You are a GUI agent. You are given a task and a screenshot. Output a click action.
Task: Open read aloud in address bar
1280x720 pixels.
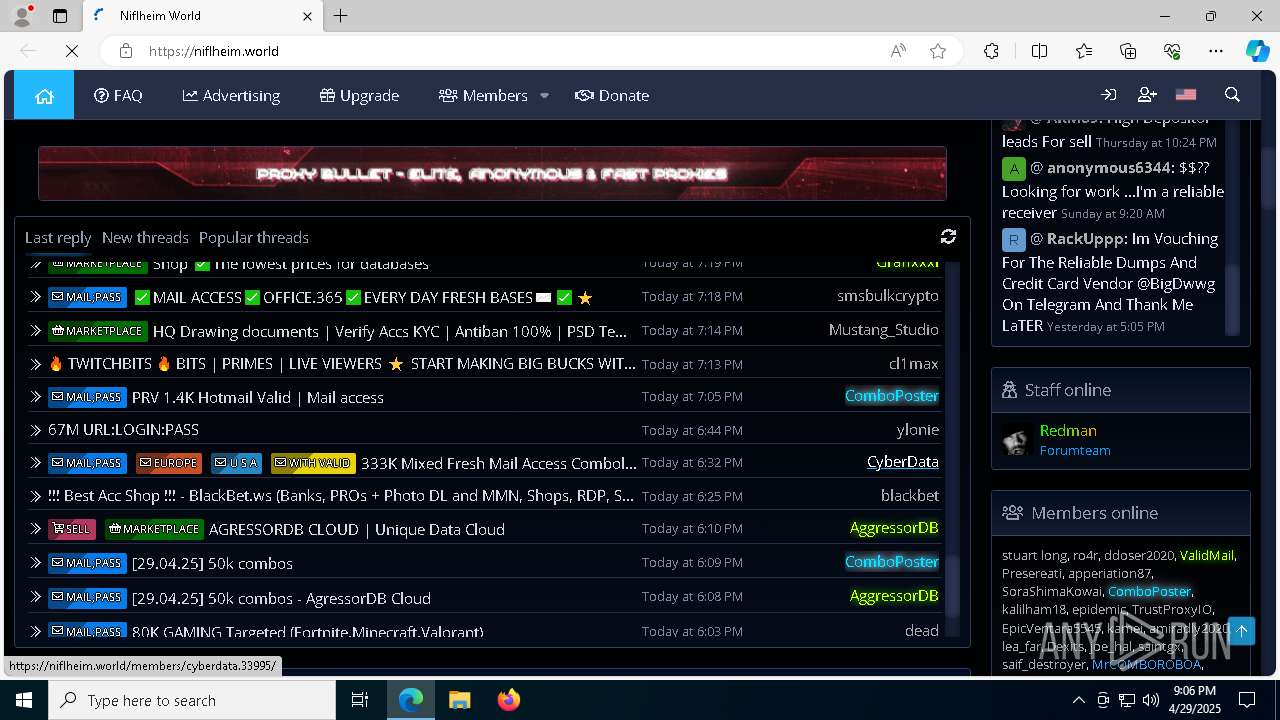[x=898, y=51]
